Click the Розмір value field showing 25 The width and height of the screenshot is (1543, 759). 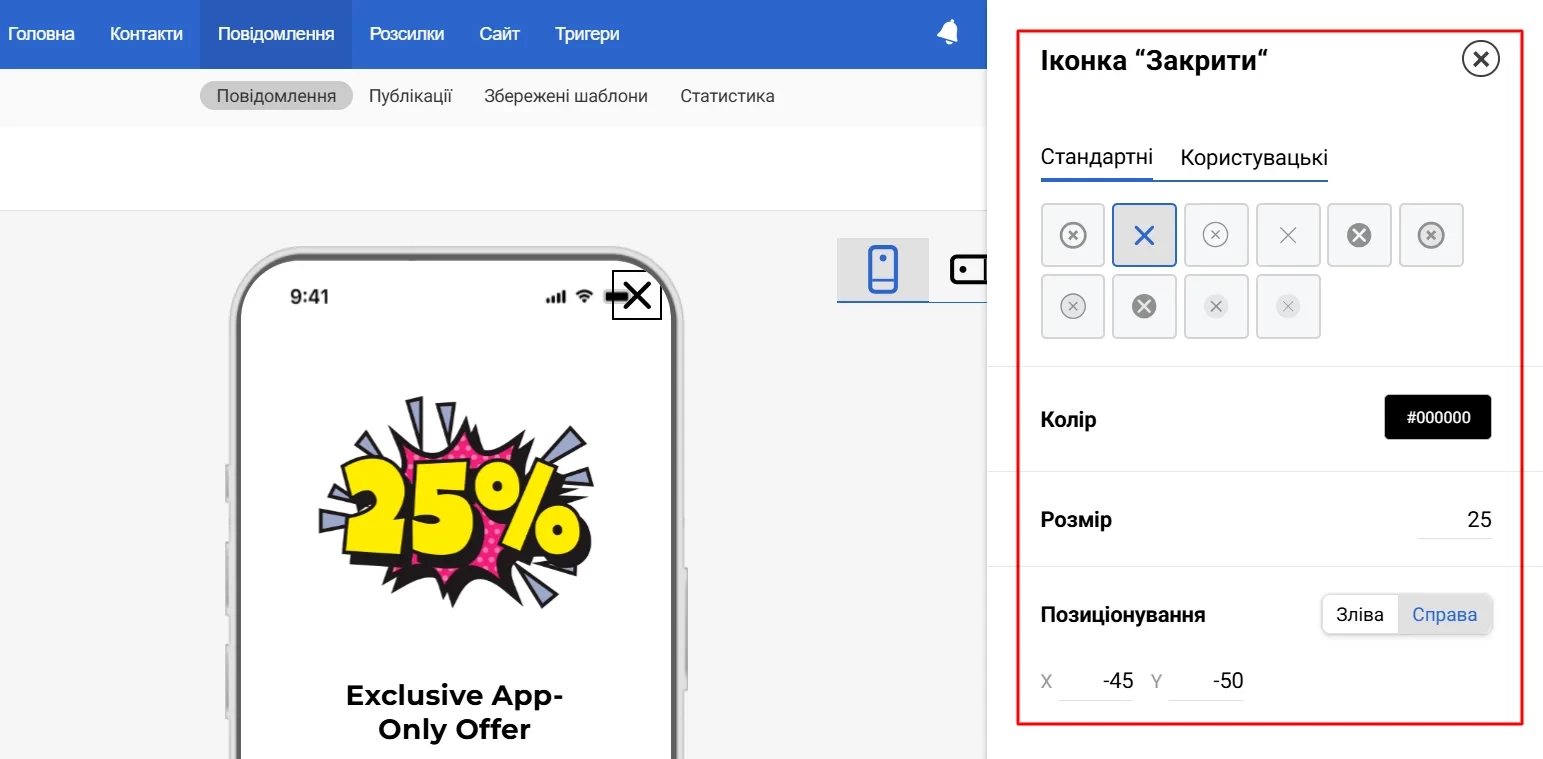click(x=1455, y=520)
